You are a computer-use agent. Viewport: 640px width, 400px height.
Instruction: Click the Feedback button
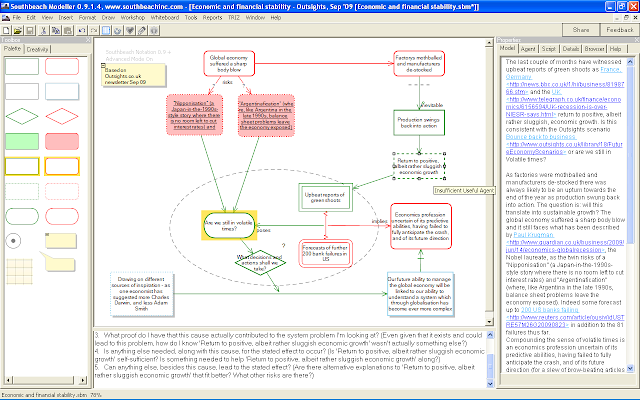point(620,30)
